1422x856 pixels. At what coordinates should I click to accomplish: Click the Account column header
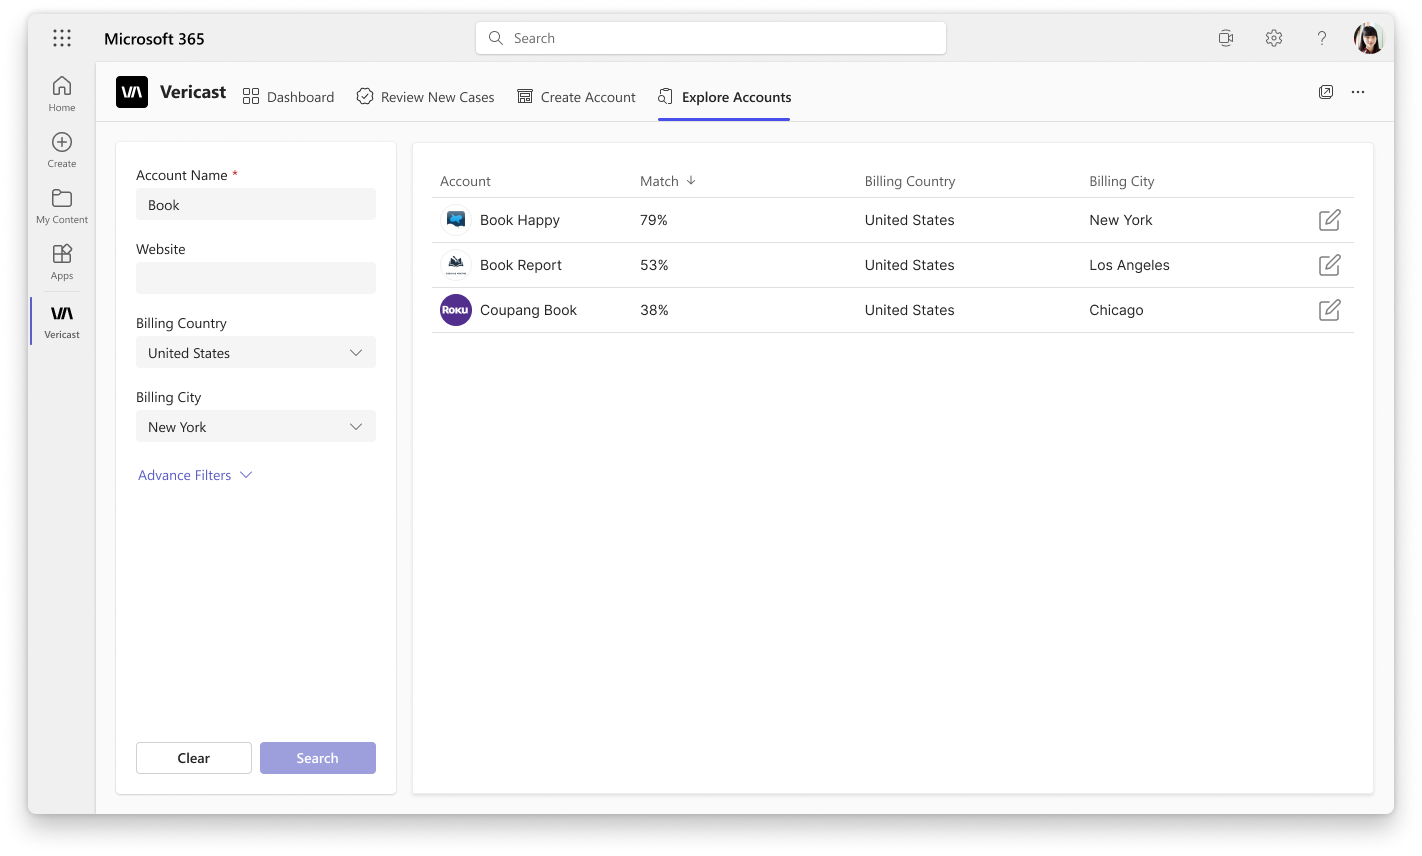click(465, 181)
